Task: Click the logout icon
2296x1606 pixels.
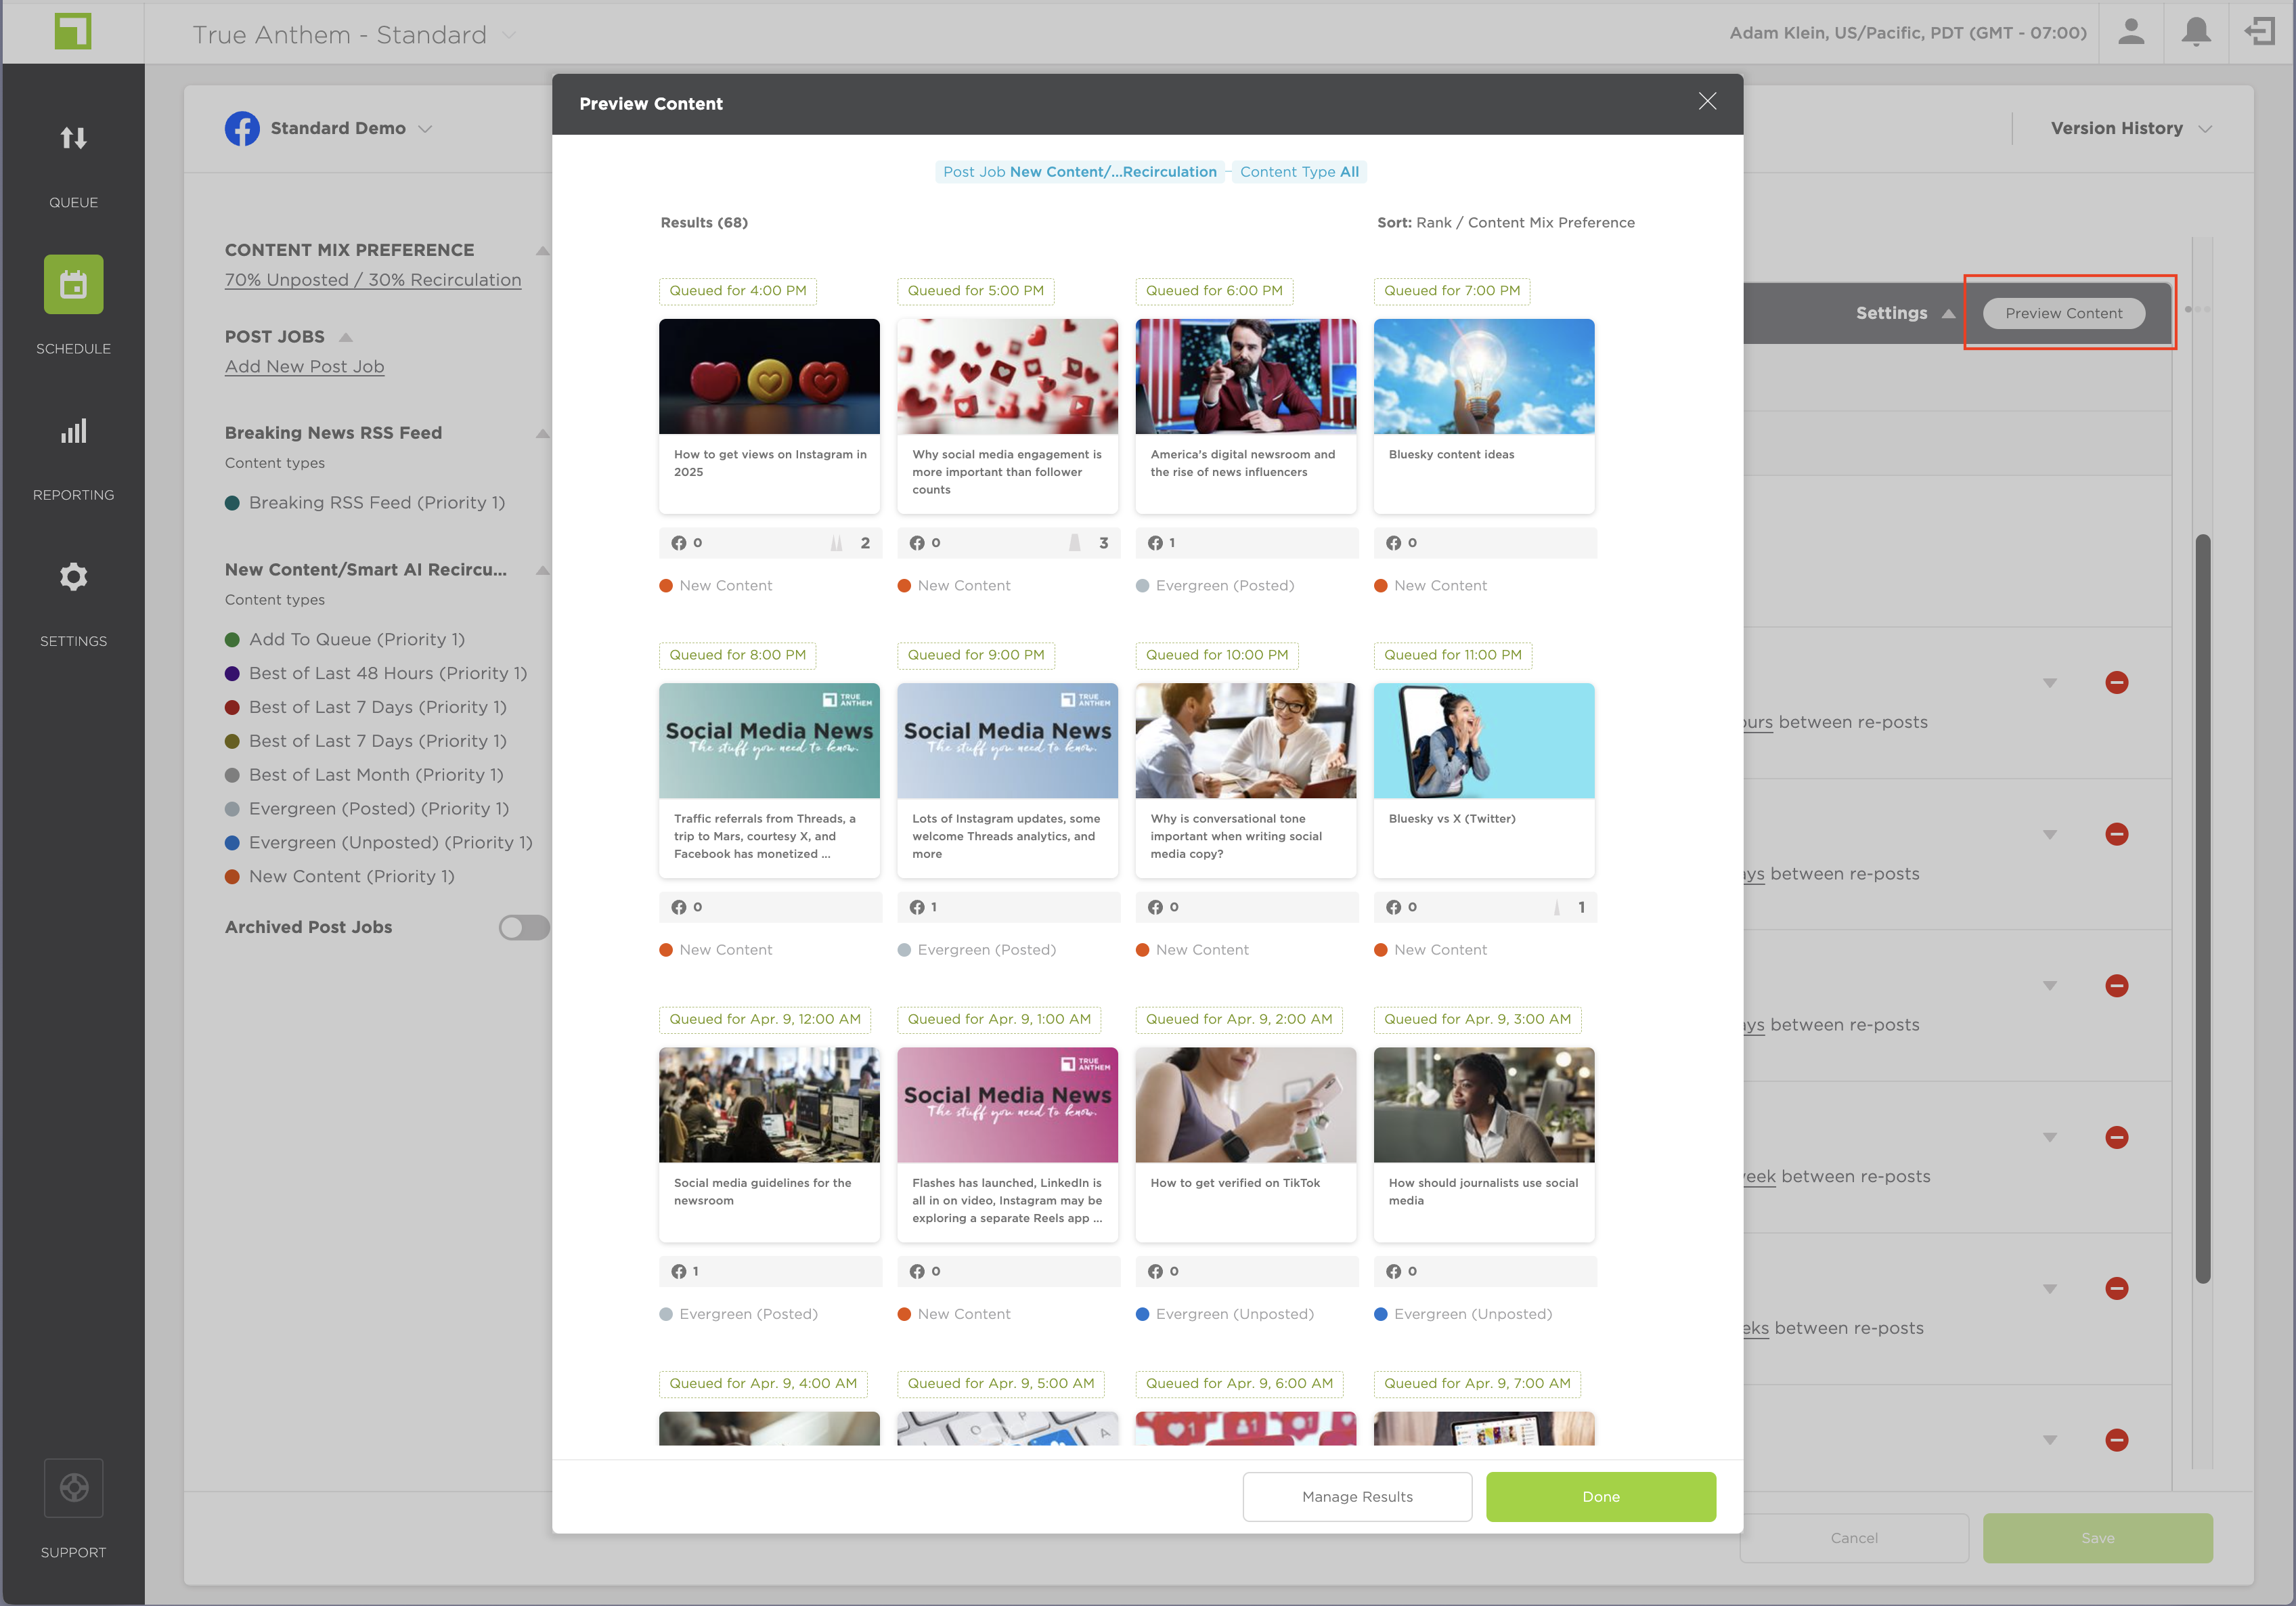Action: 2259,32
